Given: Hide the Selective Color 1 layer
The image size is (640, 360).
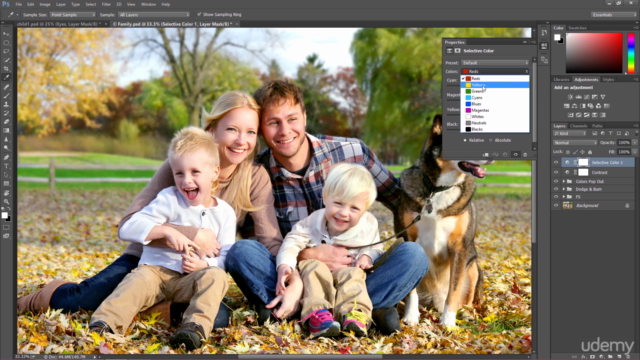Looking at the screenshot, I should [556, 162].
